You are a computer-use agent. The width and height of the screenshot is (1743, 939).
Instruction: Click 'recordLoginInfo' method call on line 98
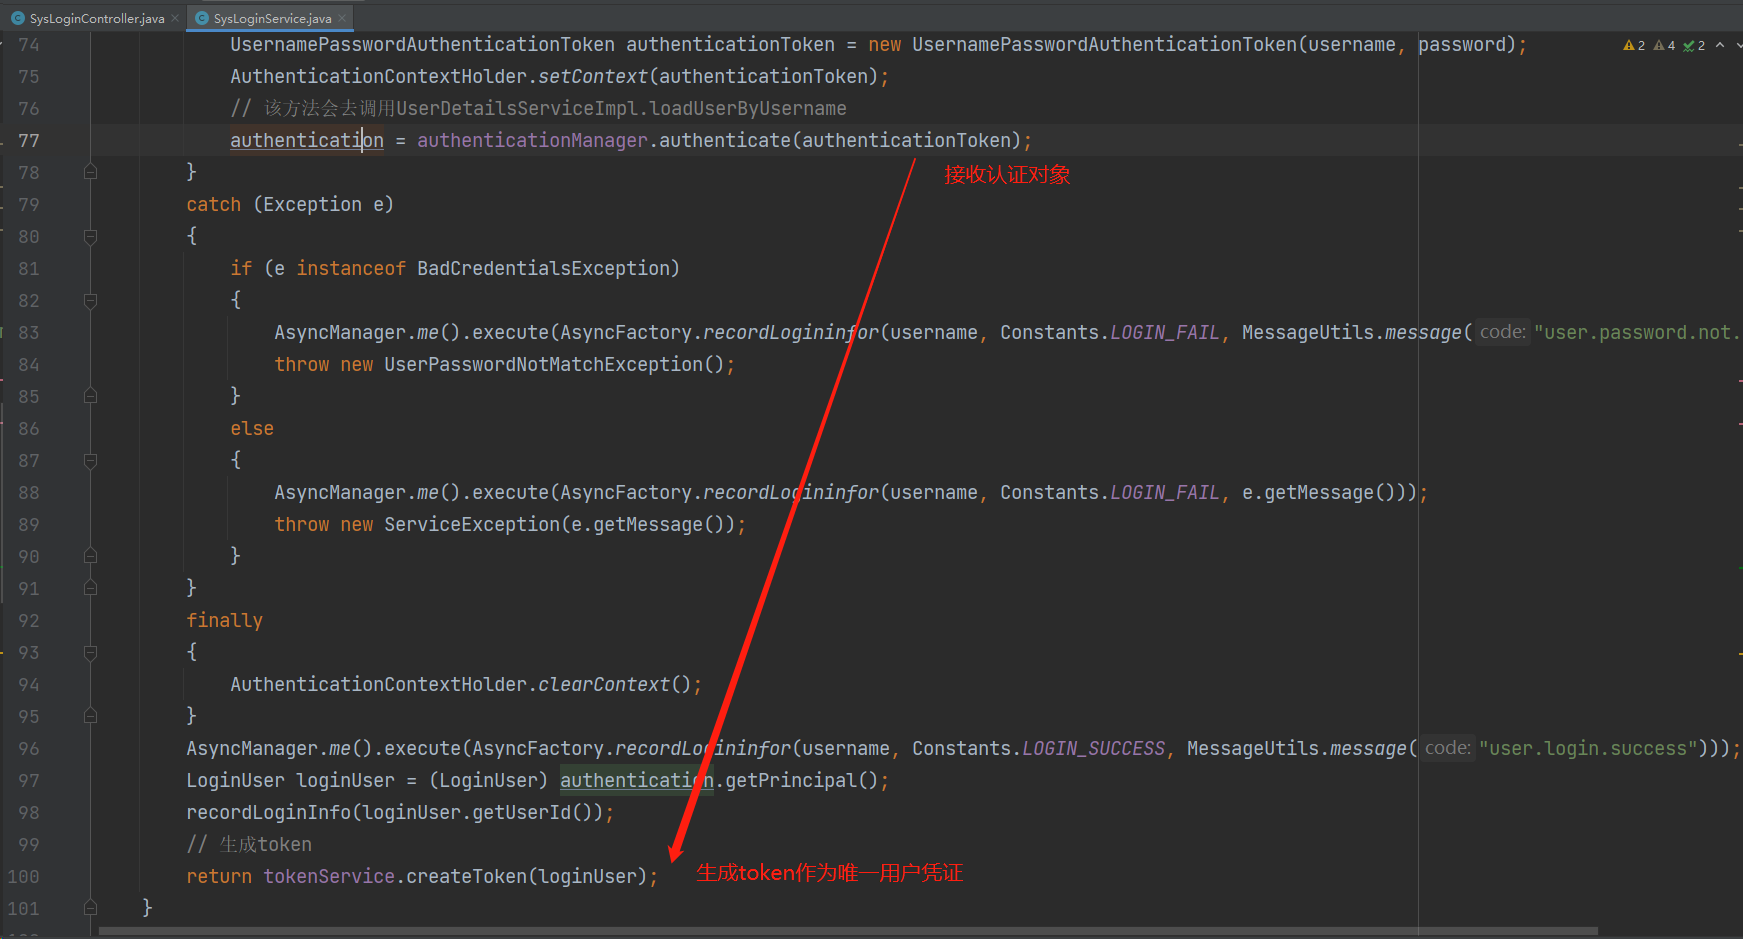[x=268, y=813]
